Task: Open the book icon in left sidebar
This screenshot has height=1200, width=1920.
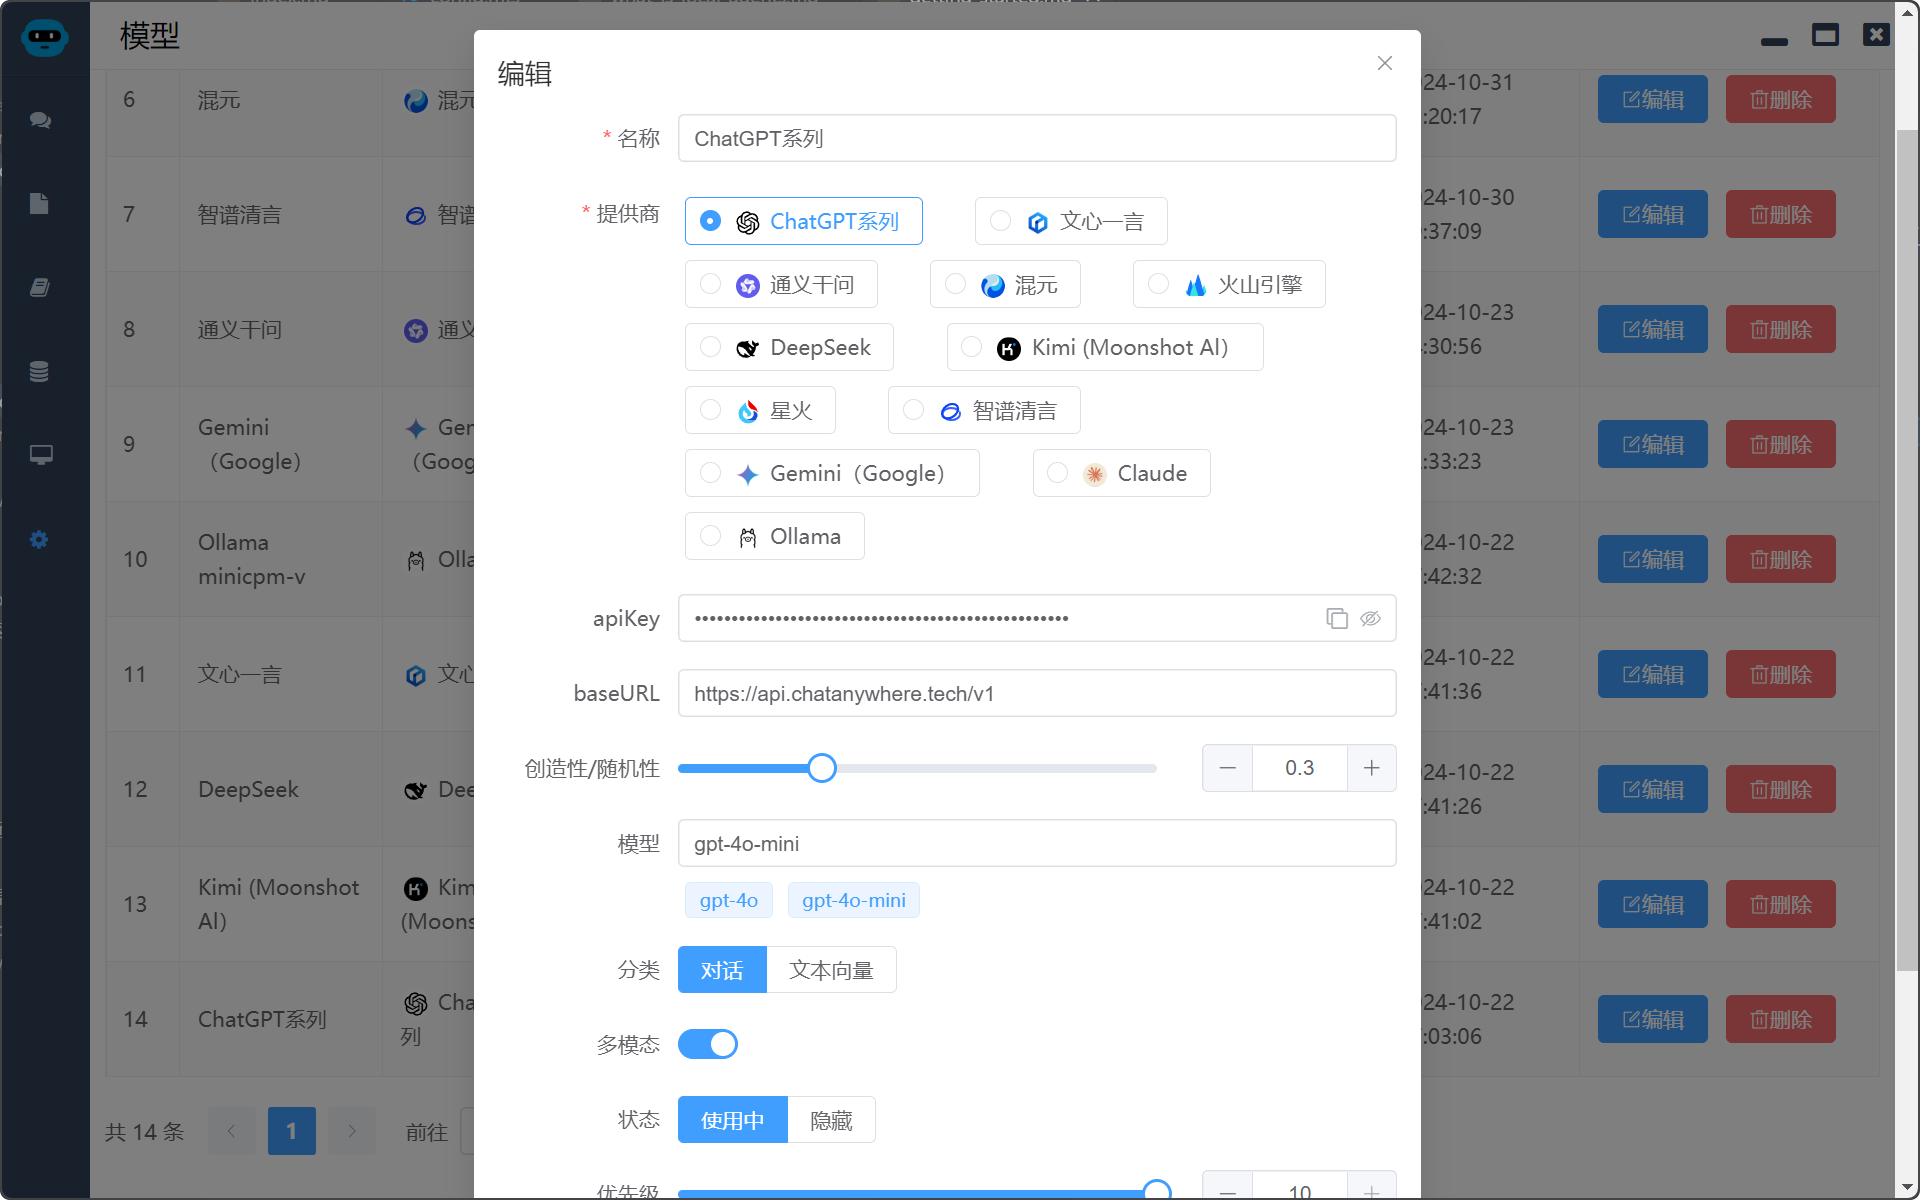Action: 39,288
